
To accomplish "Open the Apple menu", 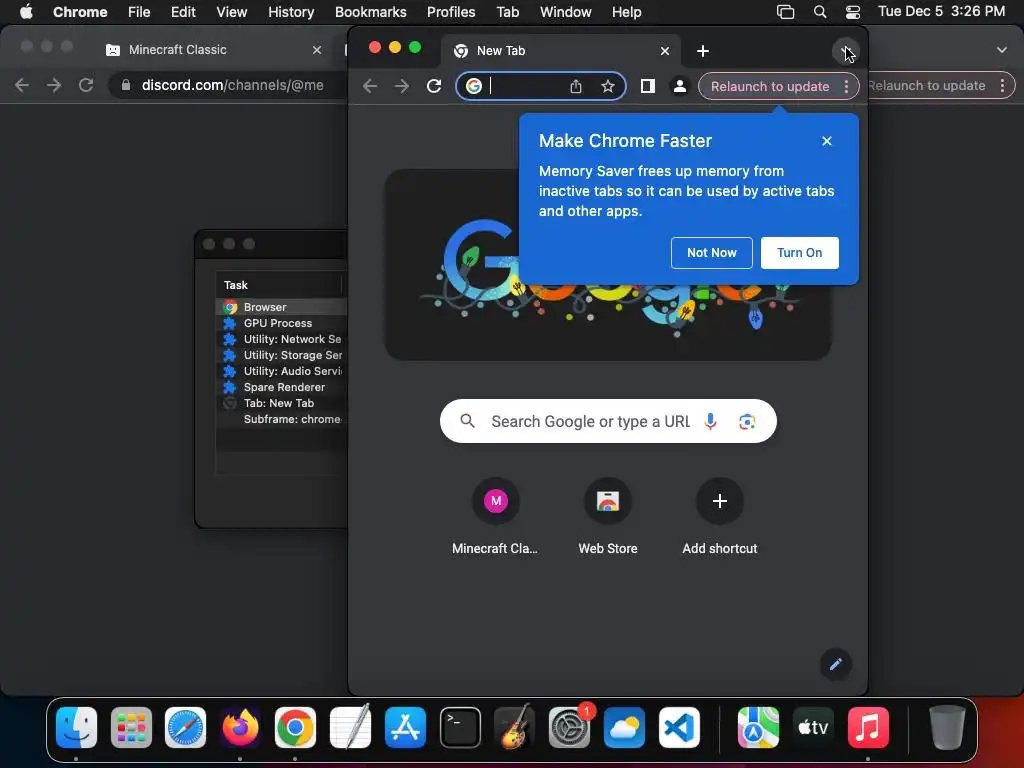I will tap(26, 12).
